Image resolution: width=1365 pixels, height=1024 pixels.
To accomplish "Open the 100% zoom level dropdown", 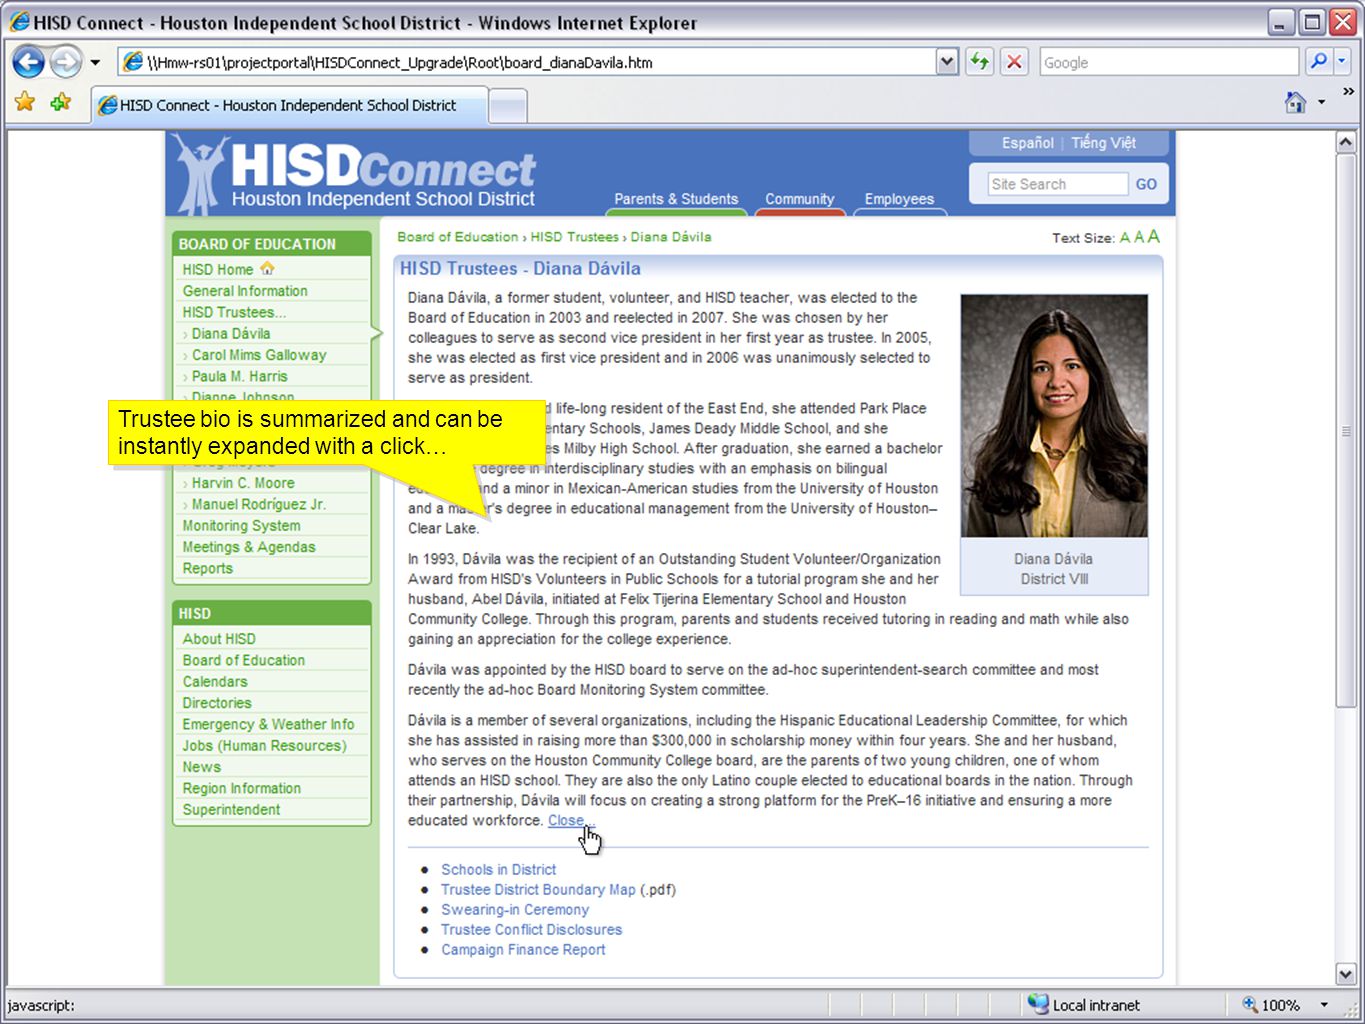I will click(x=1324, y=1005).
